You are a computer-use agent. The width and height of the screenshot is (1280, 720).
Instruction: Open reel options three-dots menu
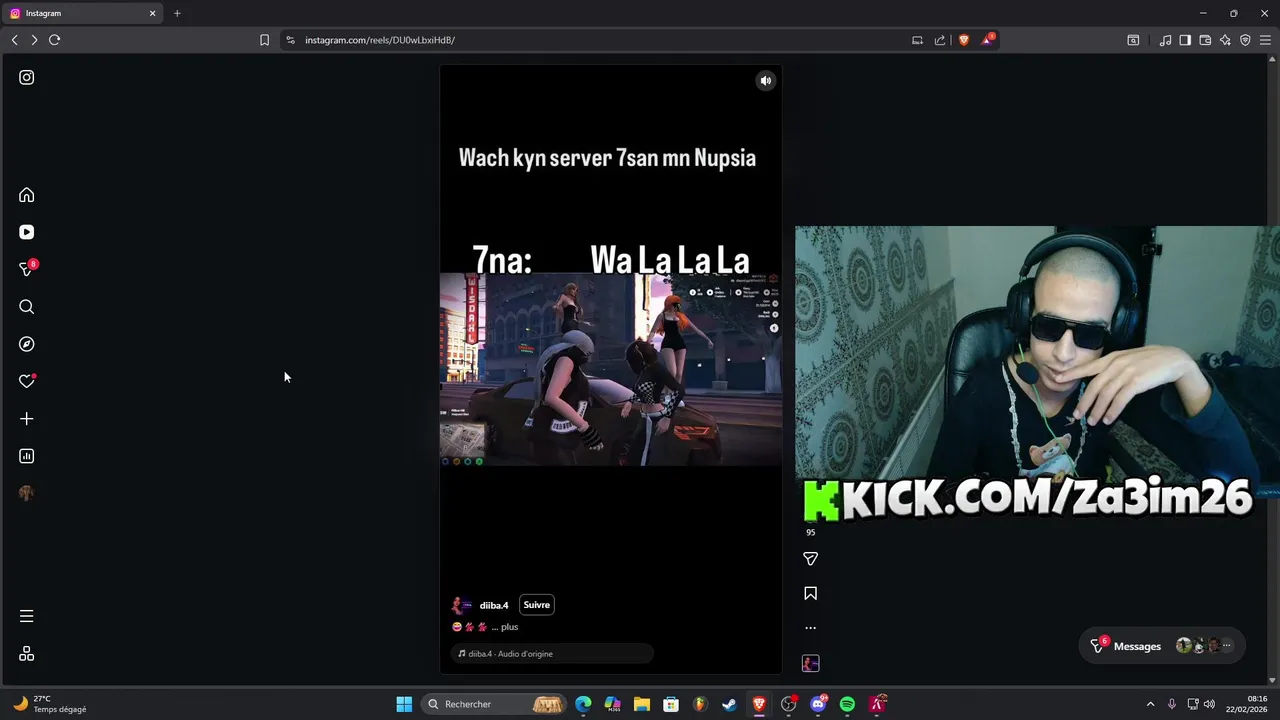click(x=811, y=628)
